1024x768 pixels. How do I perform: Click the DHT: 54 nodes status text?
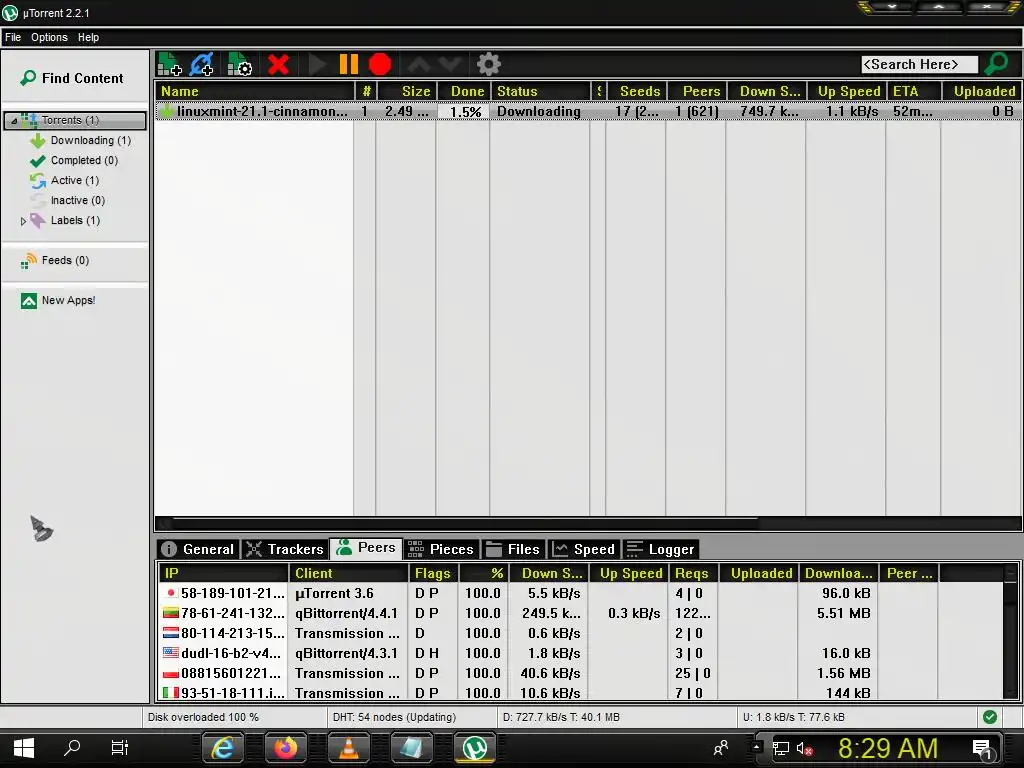394,717
